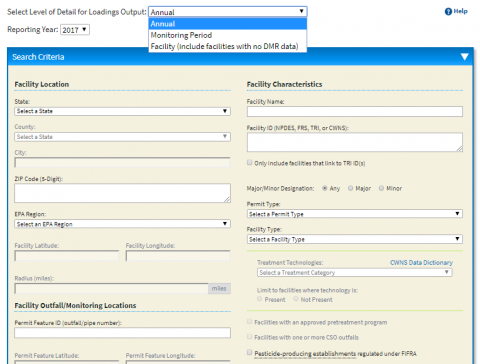
Task: Click the City input field
Action: pyautogui.click(x=122, y=163)
